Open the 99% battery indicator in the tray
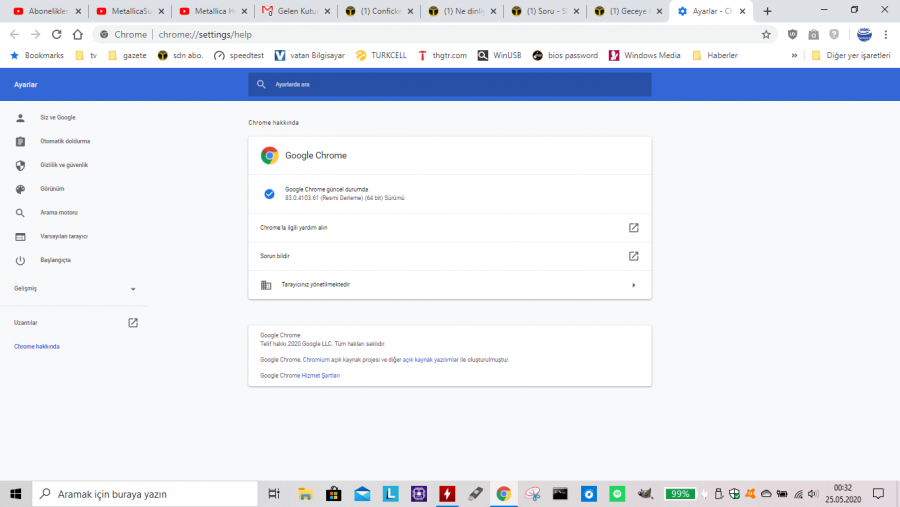 click(680, 494)
